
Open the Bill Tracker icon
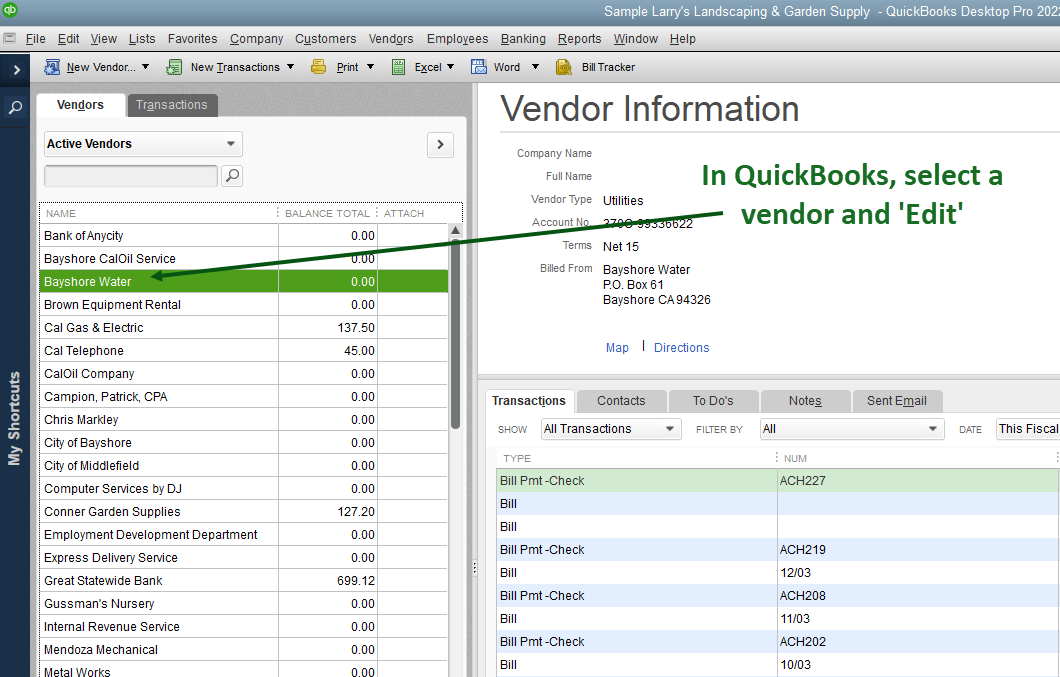click(564, 67)
